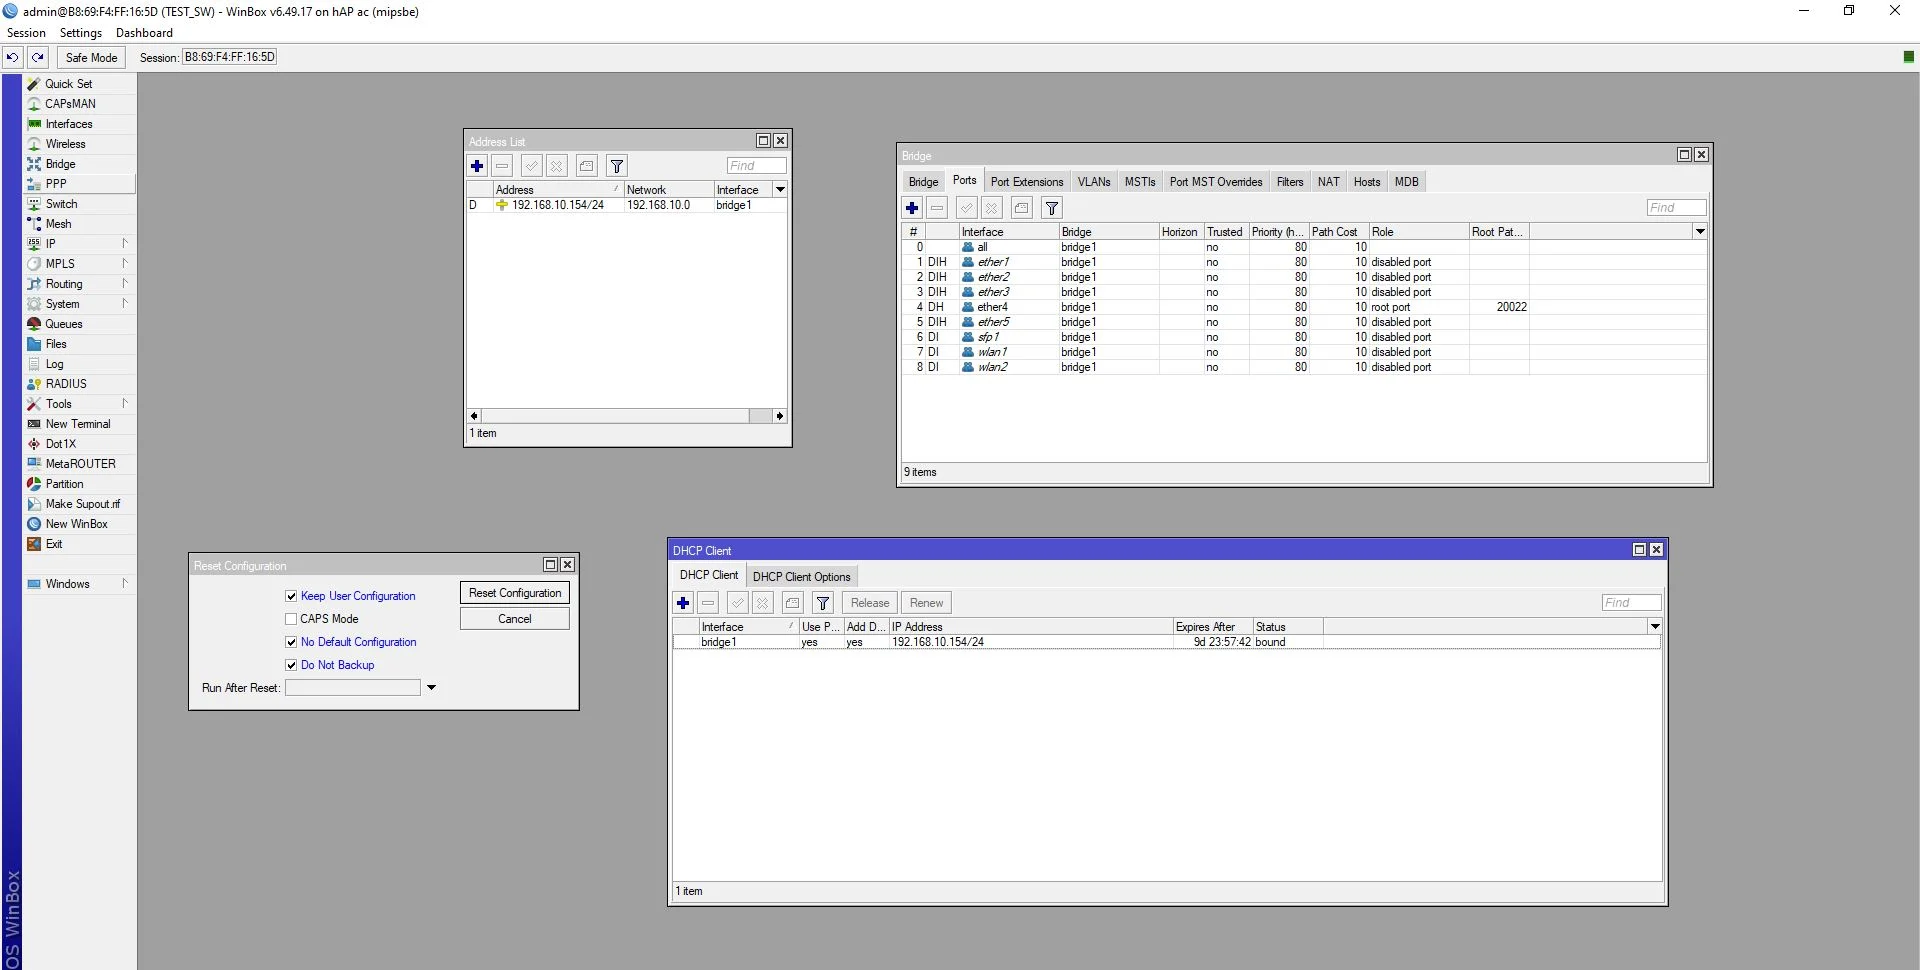The image size is (1920, 970).
Task: Cancel the Reset Configuration dialog
Action: point(515,619)
